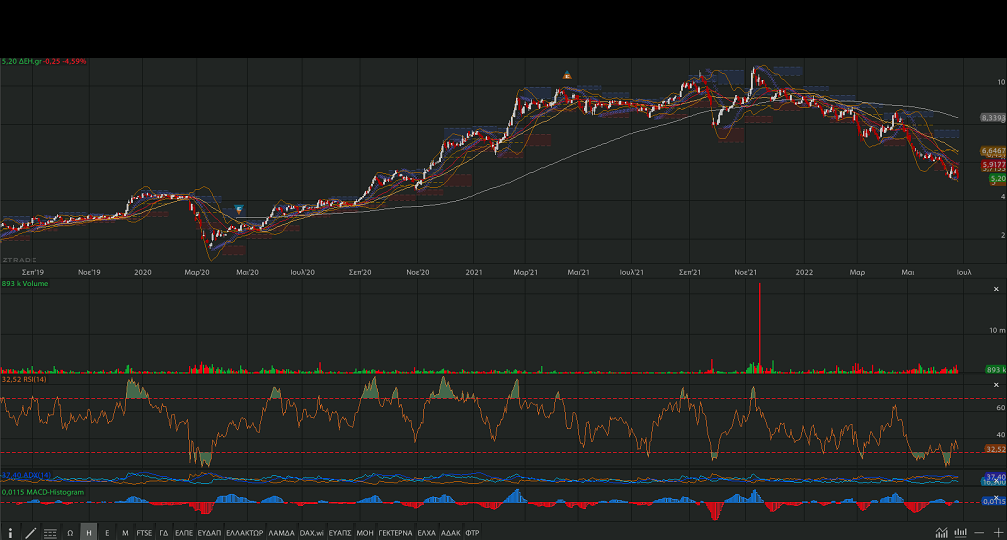Viewport: 1007px width, 540px height.
Task: Click the blue signal marker near Μαϊ'20
Action: coord(239,209)
